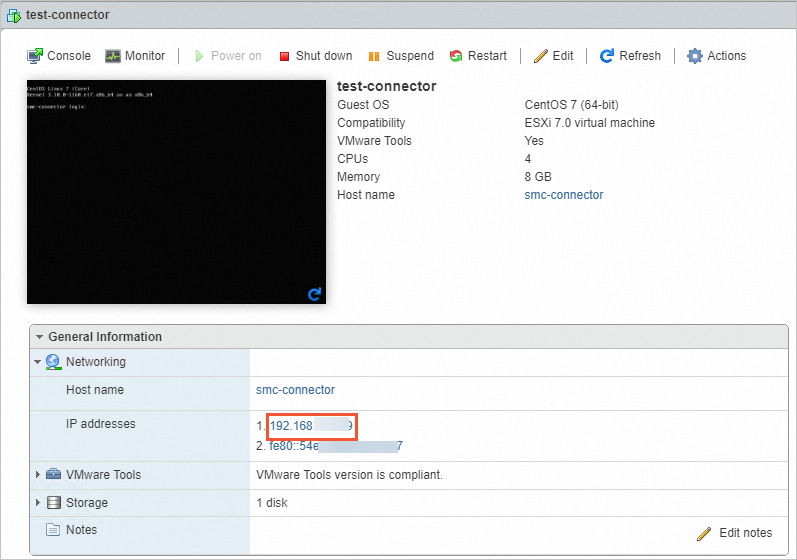
Task: Click the Networking globe icon
Action: pos(53,362)
